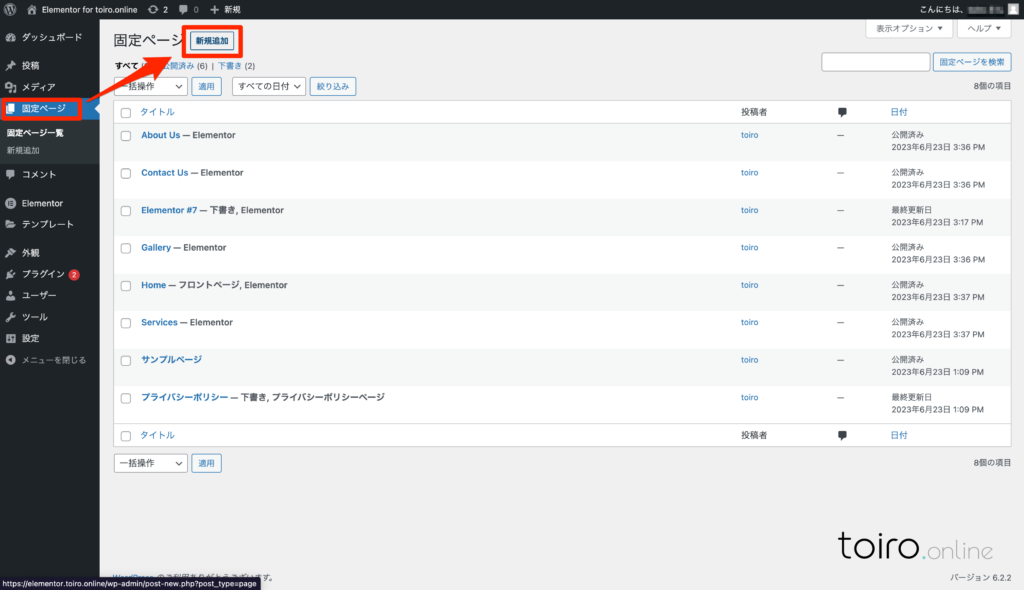Screen dimensions: 1024x590
Task: Check the box beside About Us page
Action: pyautogui.click(x=126, y=136)
